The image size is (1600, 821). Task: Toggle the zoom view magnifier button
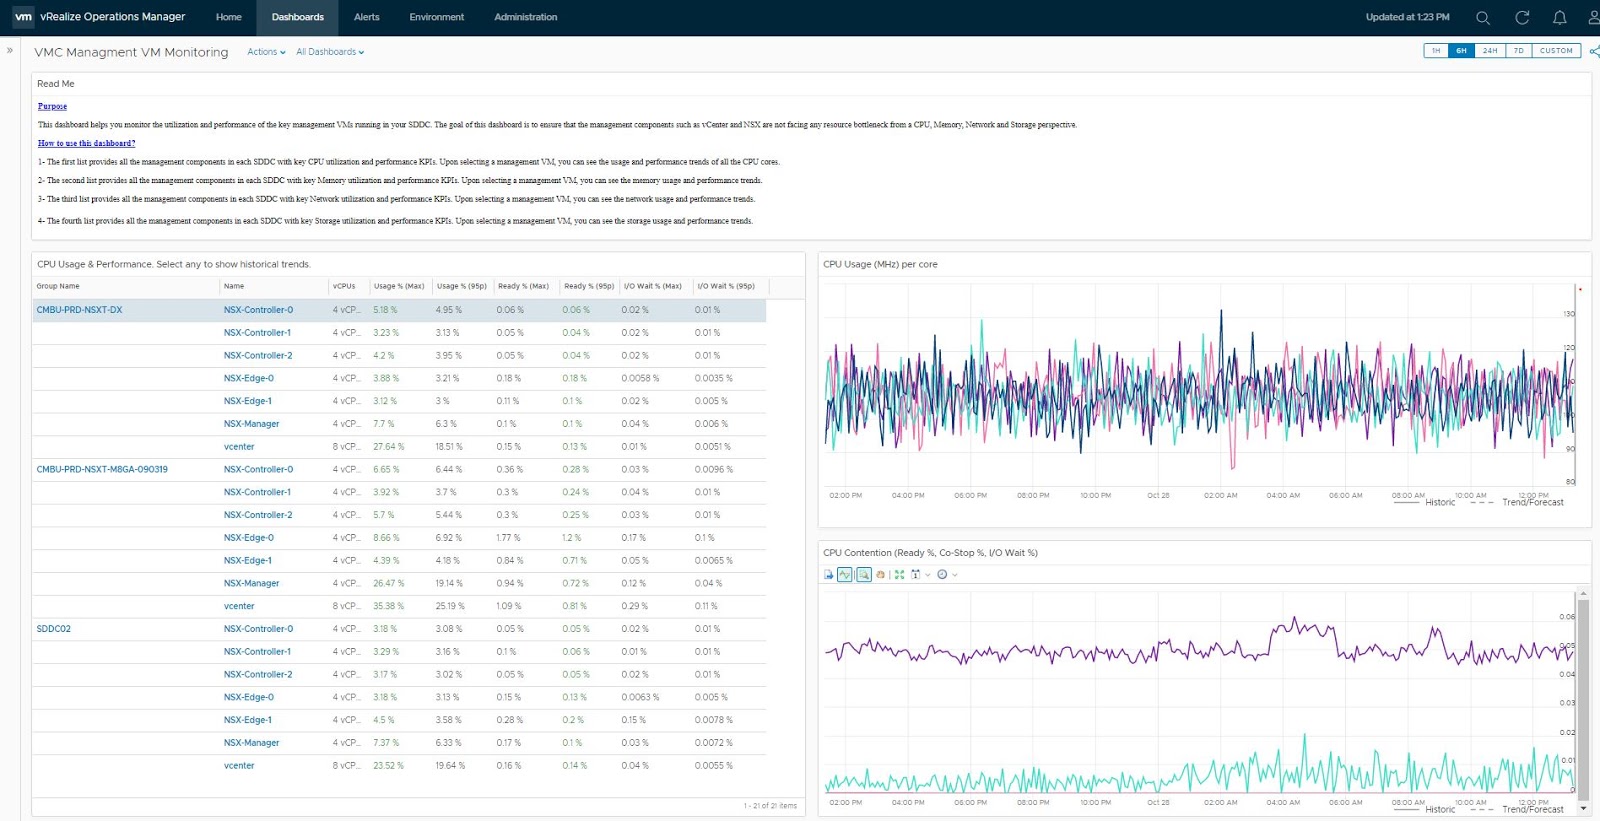coord(863,575)
